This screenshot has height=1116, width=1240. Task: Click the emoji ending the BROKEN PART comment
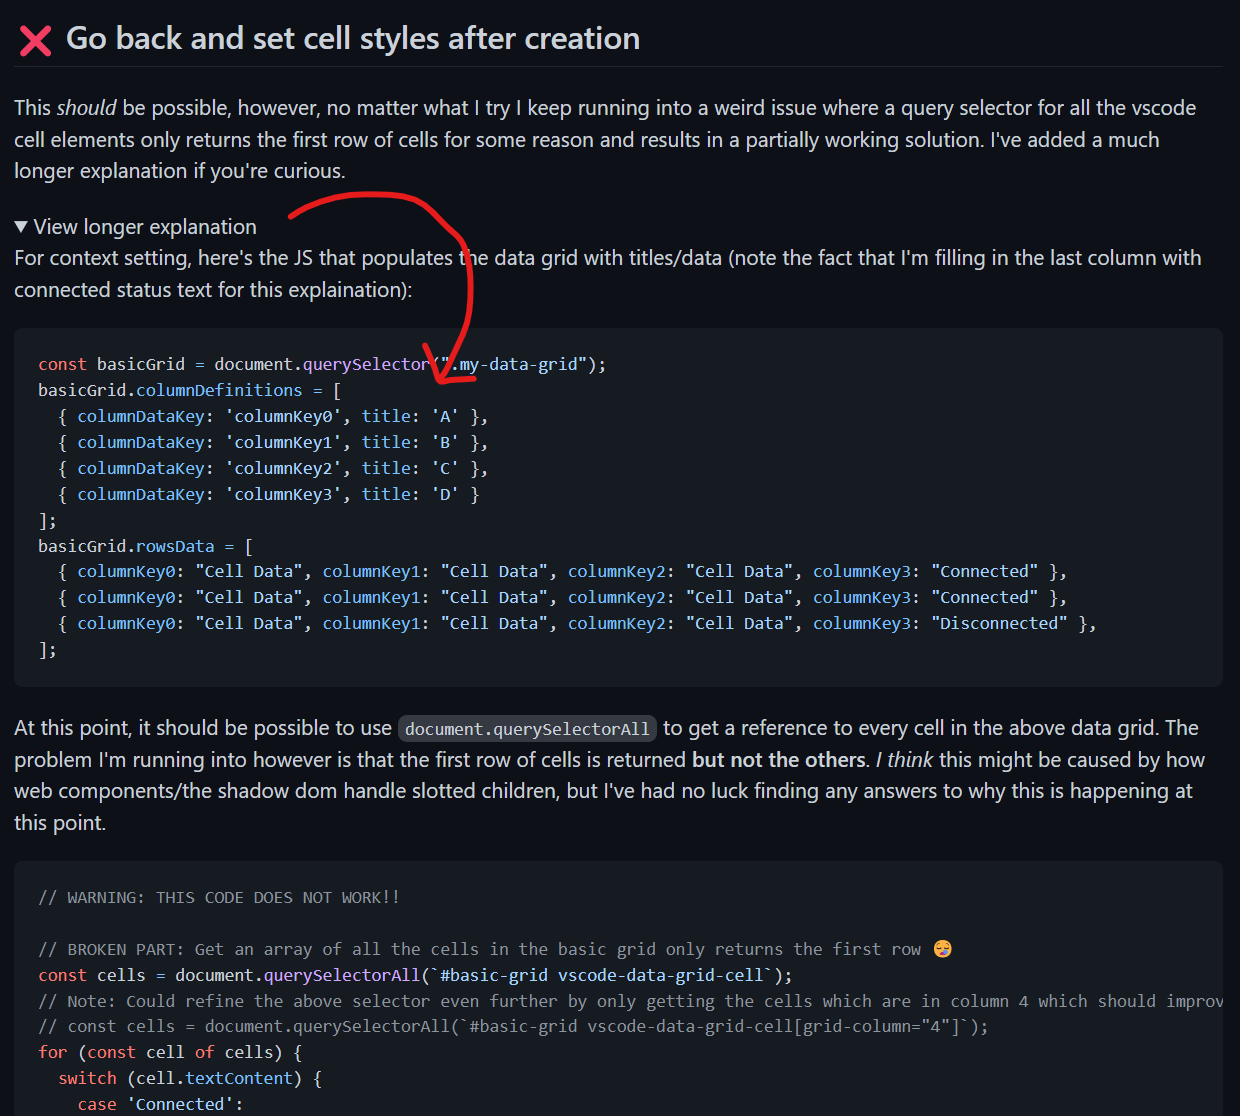coord(942,949)
